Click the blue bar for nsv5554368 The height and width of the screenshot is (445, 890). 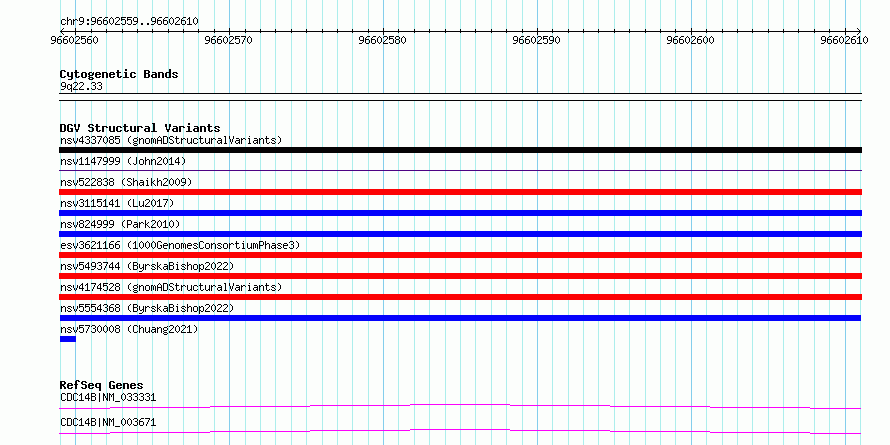click(x=460, y=318)
